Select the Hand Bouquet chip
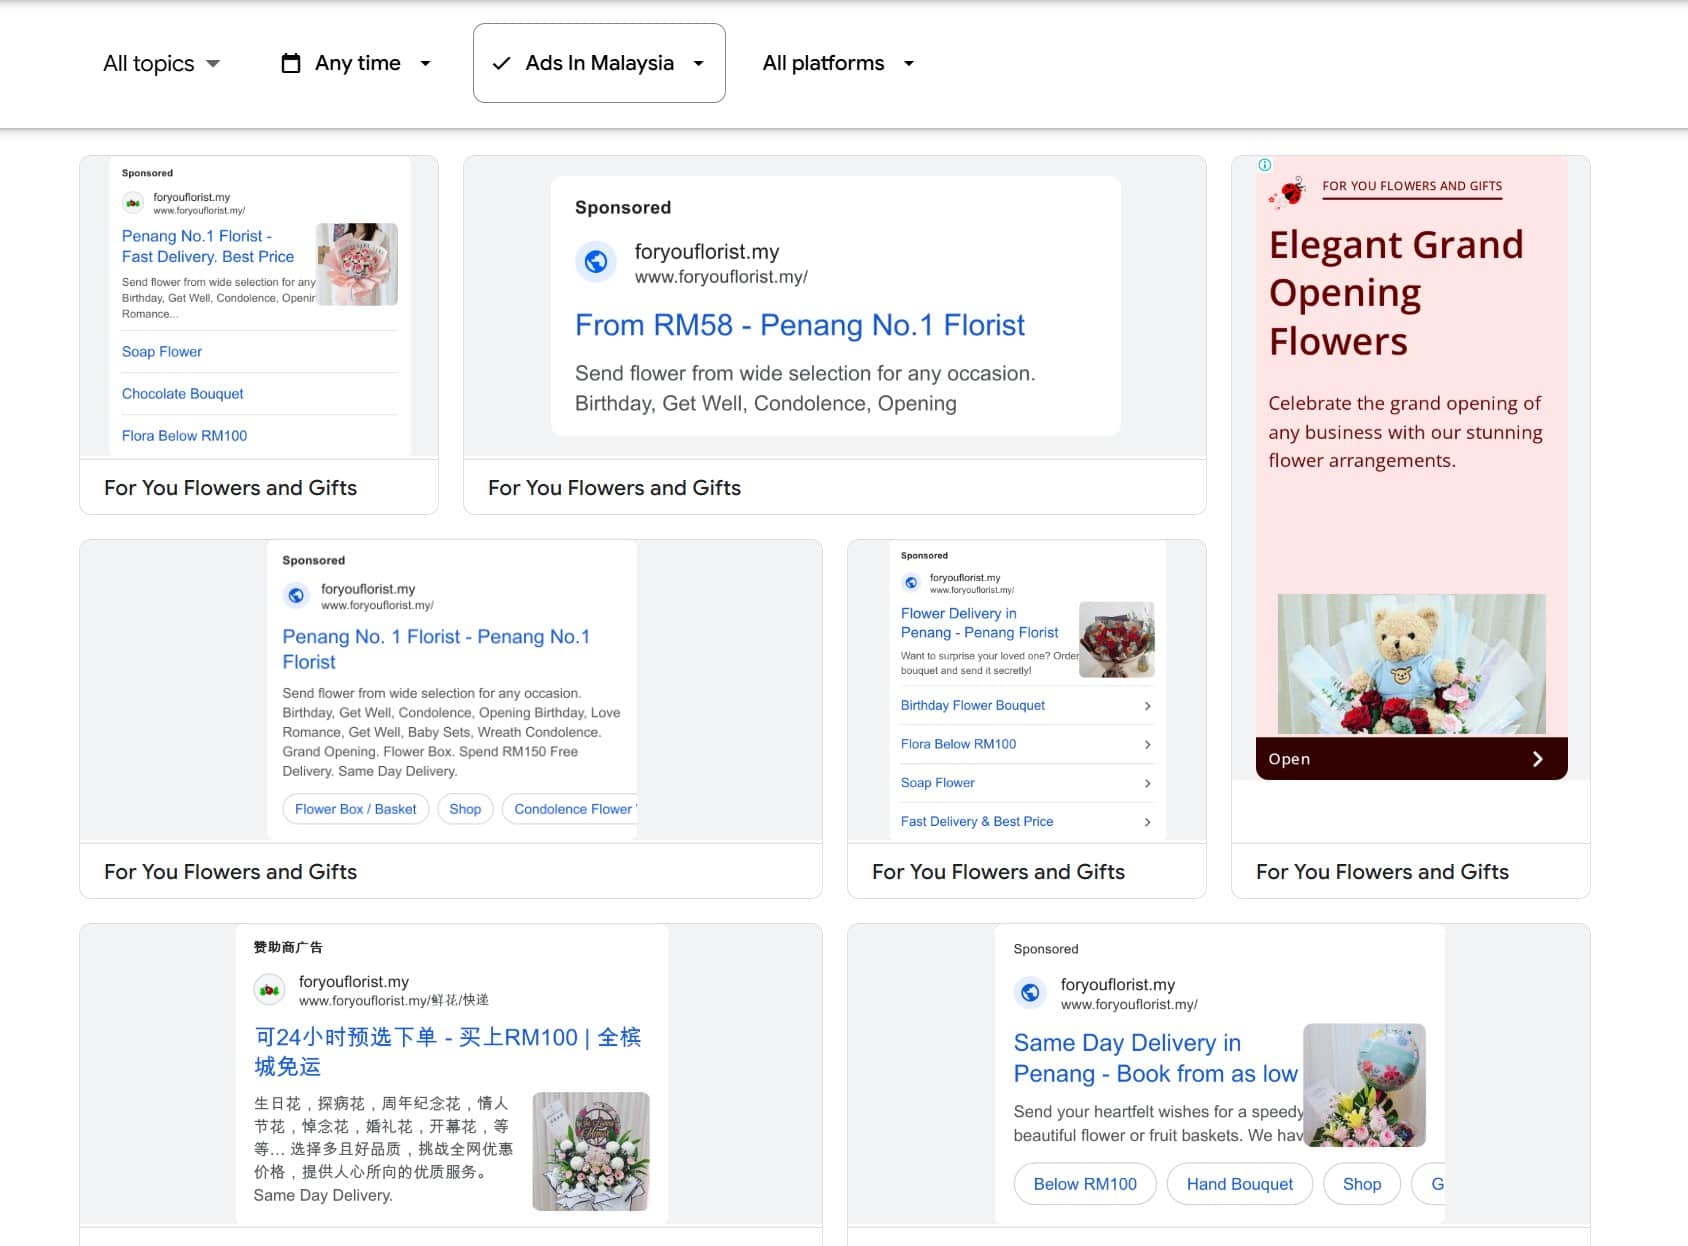The image size is (1688, 1246). point(1239,1184)
